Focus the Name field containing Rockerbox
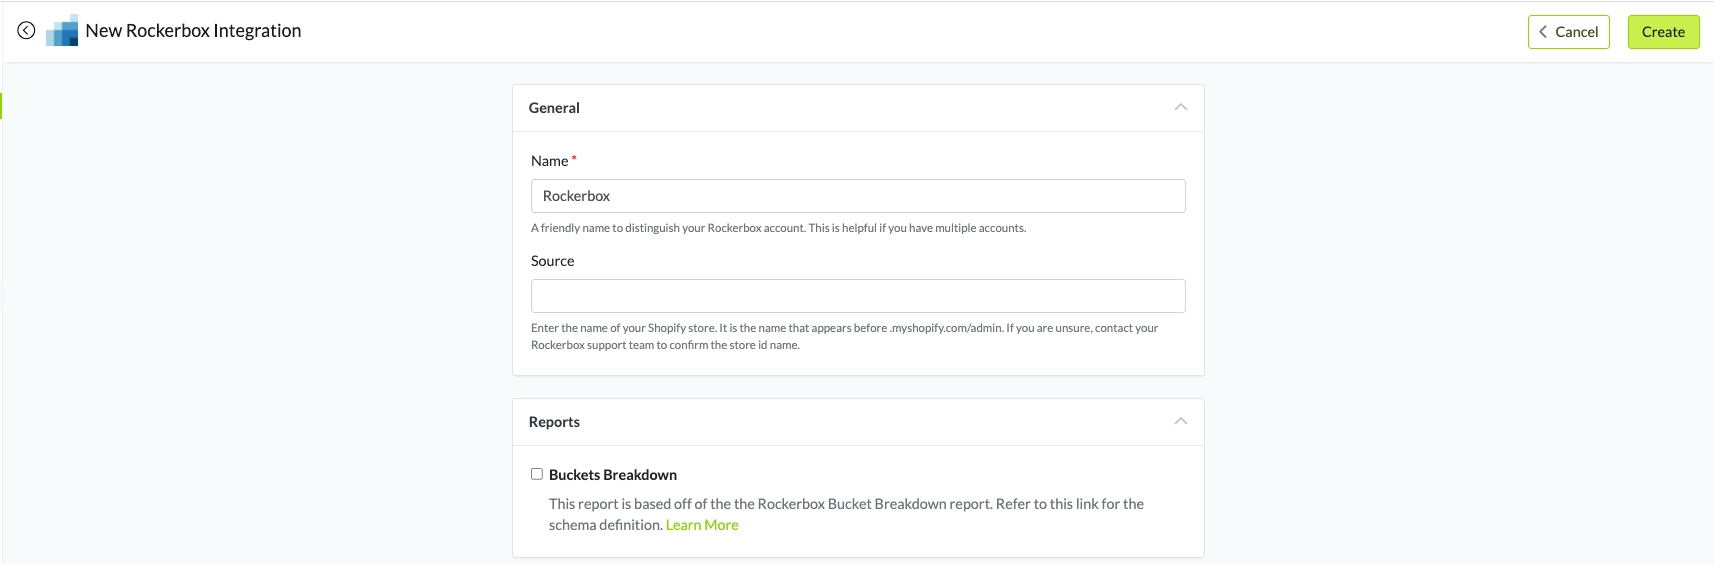The width and height of the screenshot is (1714, 564). pyautogui.click(x=858, y=196)
